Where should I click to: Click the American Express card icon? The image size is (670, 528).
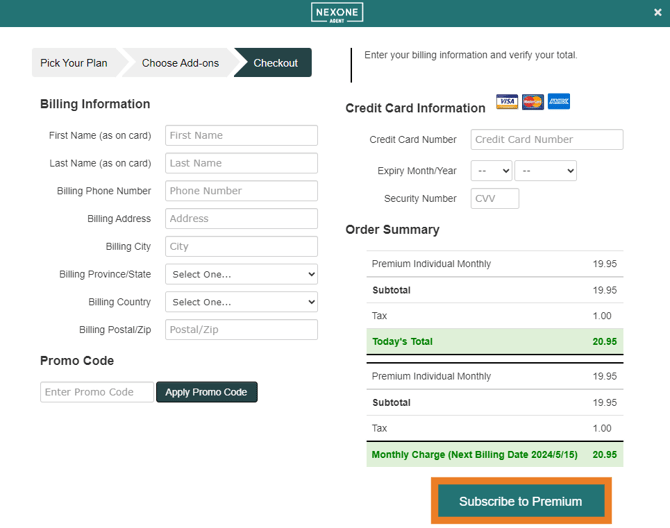click(558, 102)
